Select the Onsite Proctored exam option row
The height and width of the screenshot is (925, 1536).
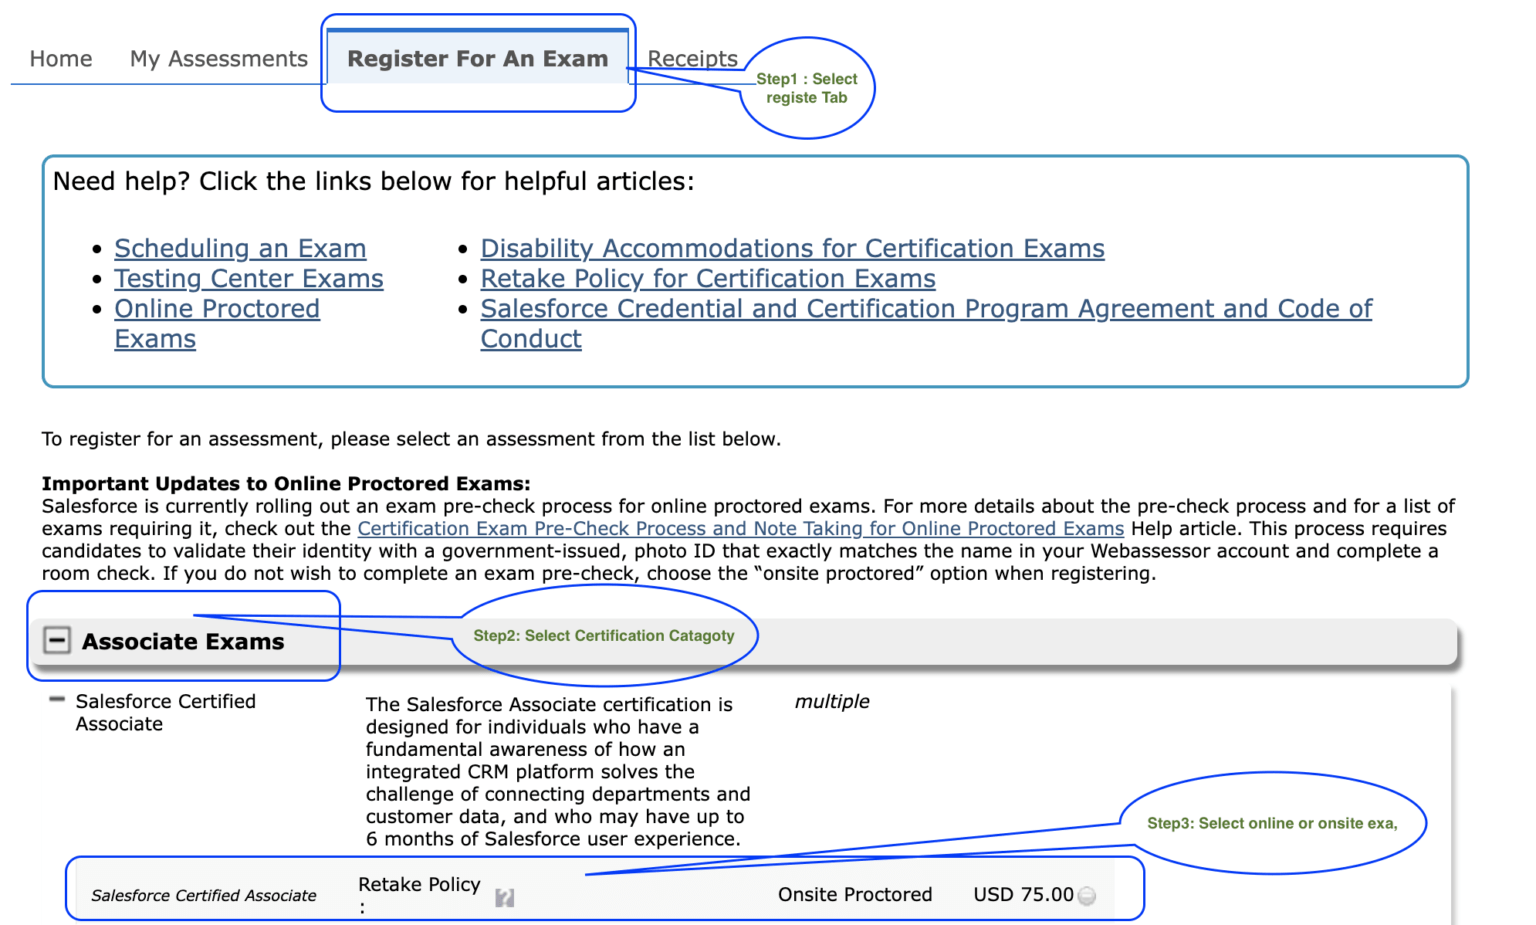click(855, 894)
